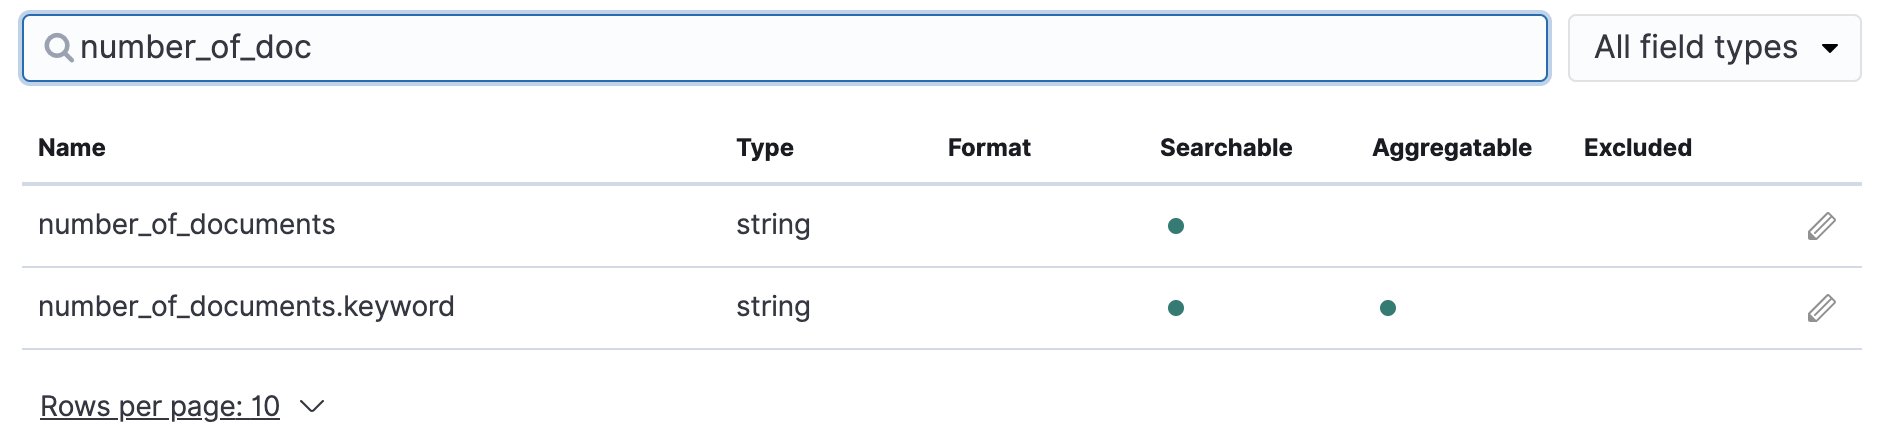
Task: Click chevron arrow beside Rows per page
Action: click(x=312, y=407)
